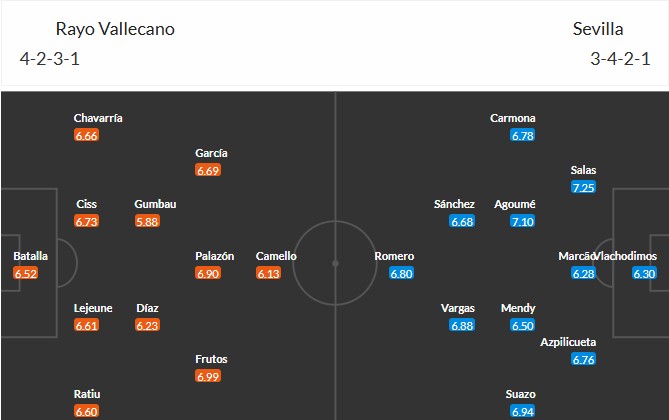The width and height of the screenshot is (669, 420).
Task: Click Ratiu's 6.60 rating badge
Action: pyautogui.click(x=86, y=411)
